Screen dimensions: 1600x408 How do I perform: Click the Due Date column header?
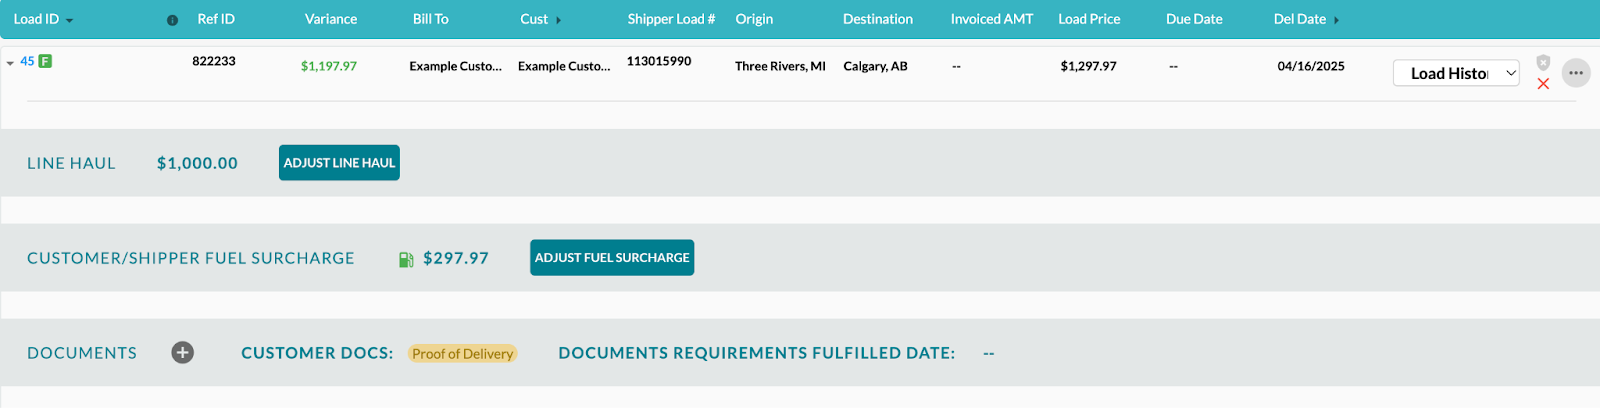pyautogui.click(x=1194, y=19)
